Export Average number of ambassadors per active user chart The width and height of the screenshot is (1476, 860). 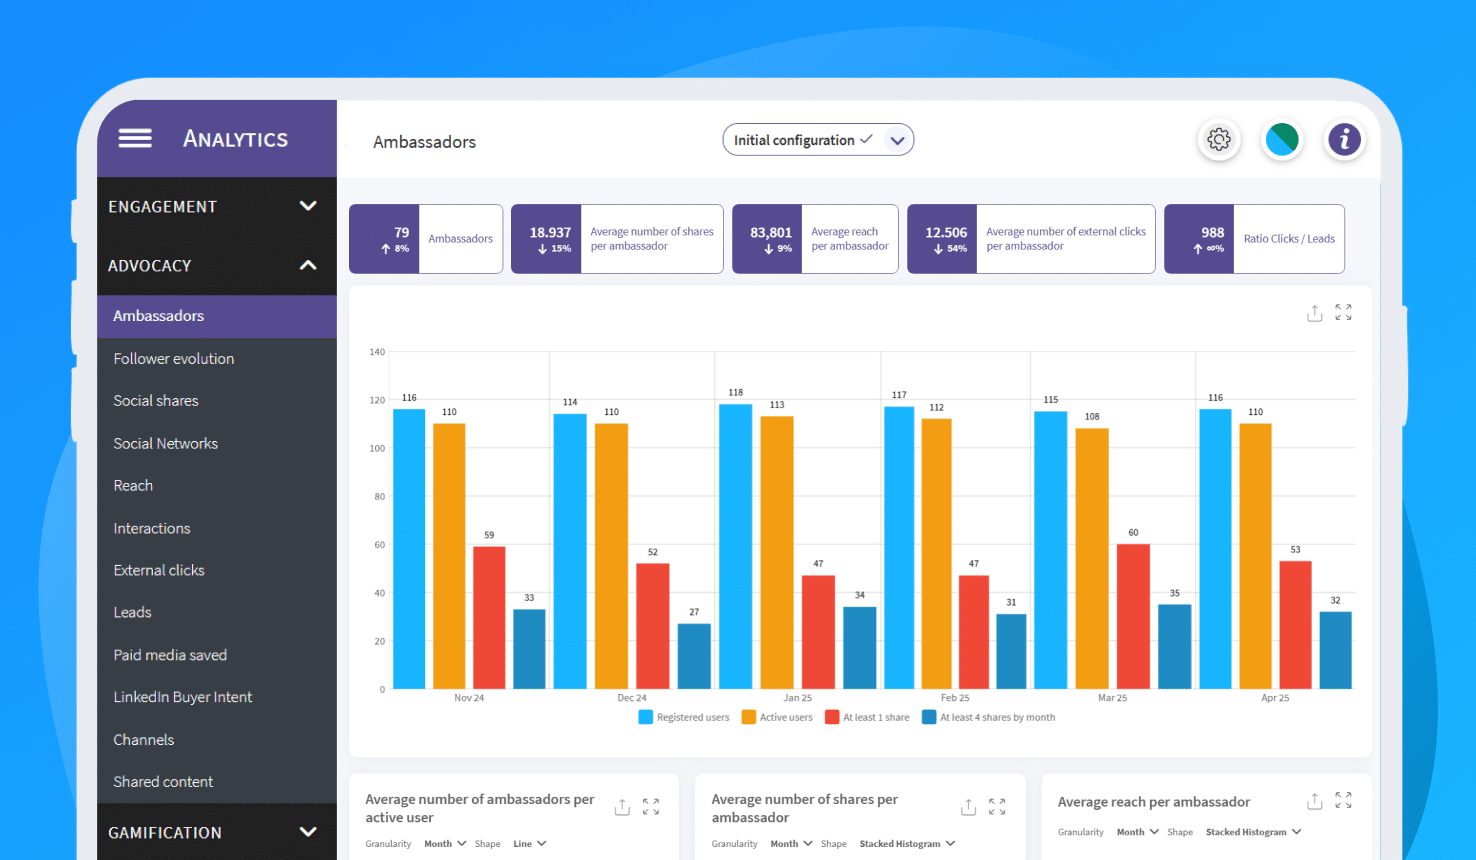coord(622,807)
